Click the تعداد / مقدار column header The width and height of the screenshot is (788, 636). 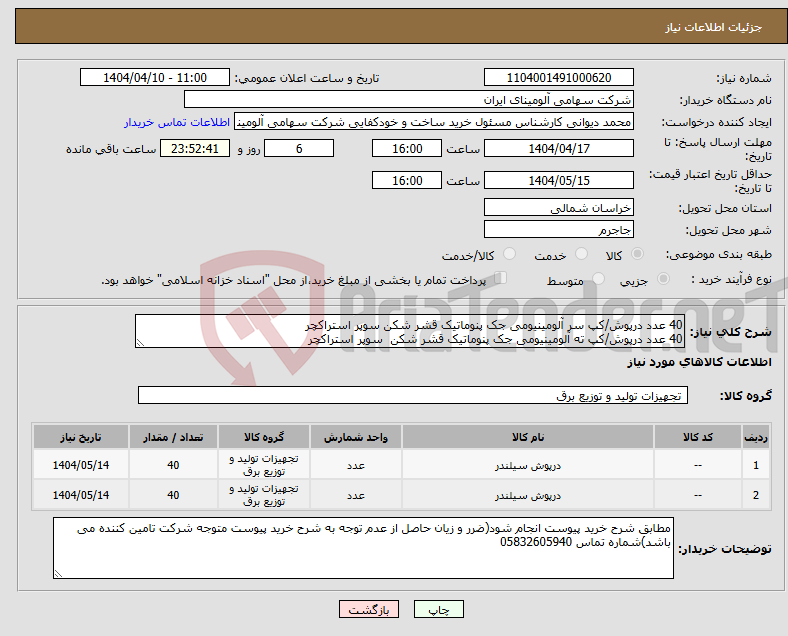(173, 437)
